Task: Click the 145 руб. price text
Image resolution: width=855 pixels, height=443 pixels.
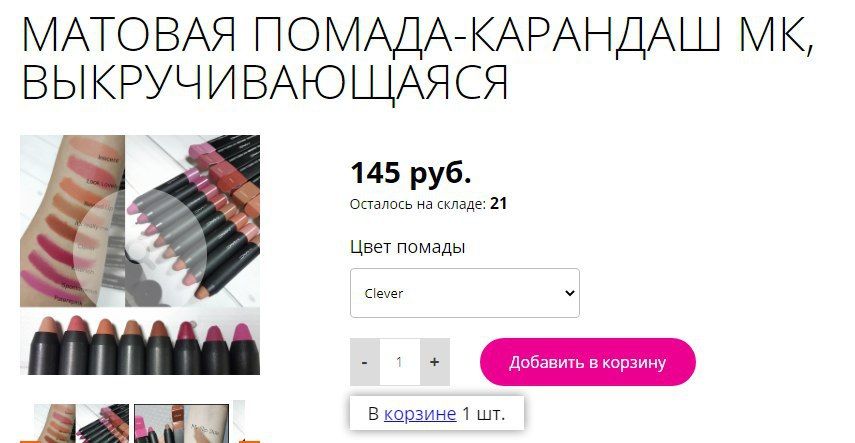Action: click(x=411, y=173)
